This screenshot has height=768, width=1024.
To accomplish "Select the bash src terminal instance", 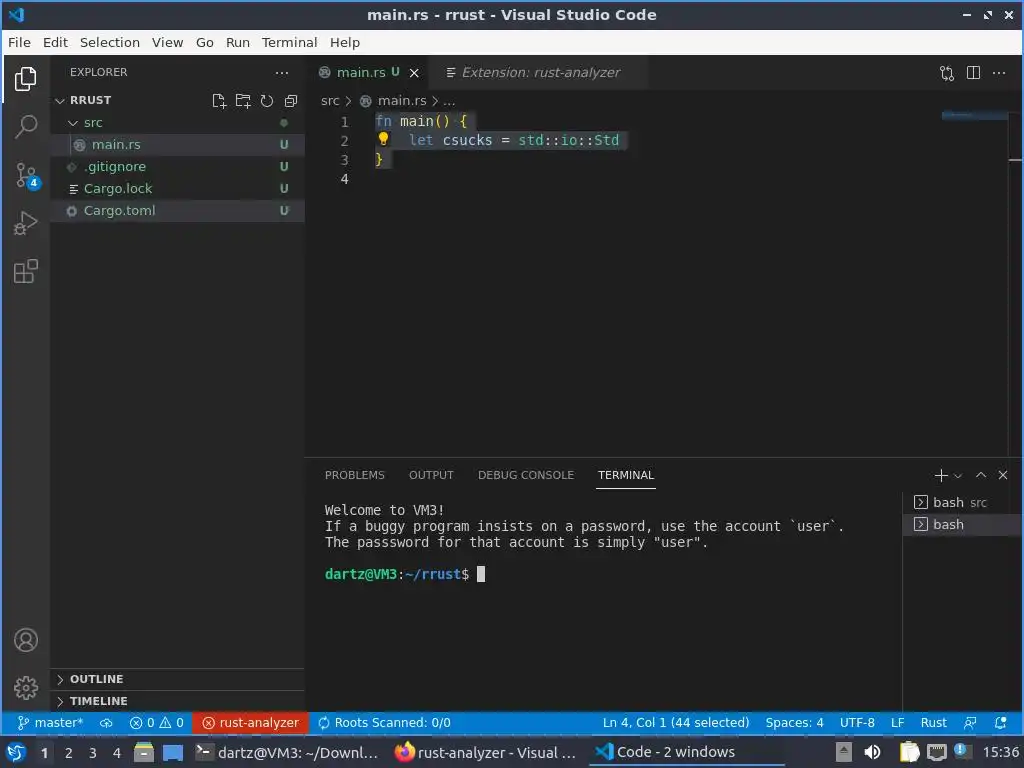I will [x=961, y=503].
